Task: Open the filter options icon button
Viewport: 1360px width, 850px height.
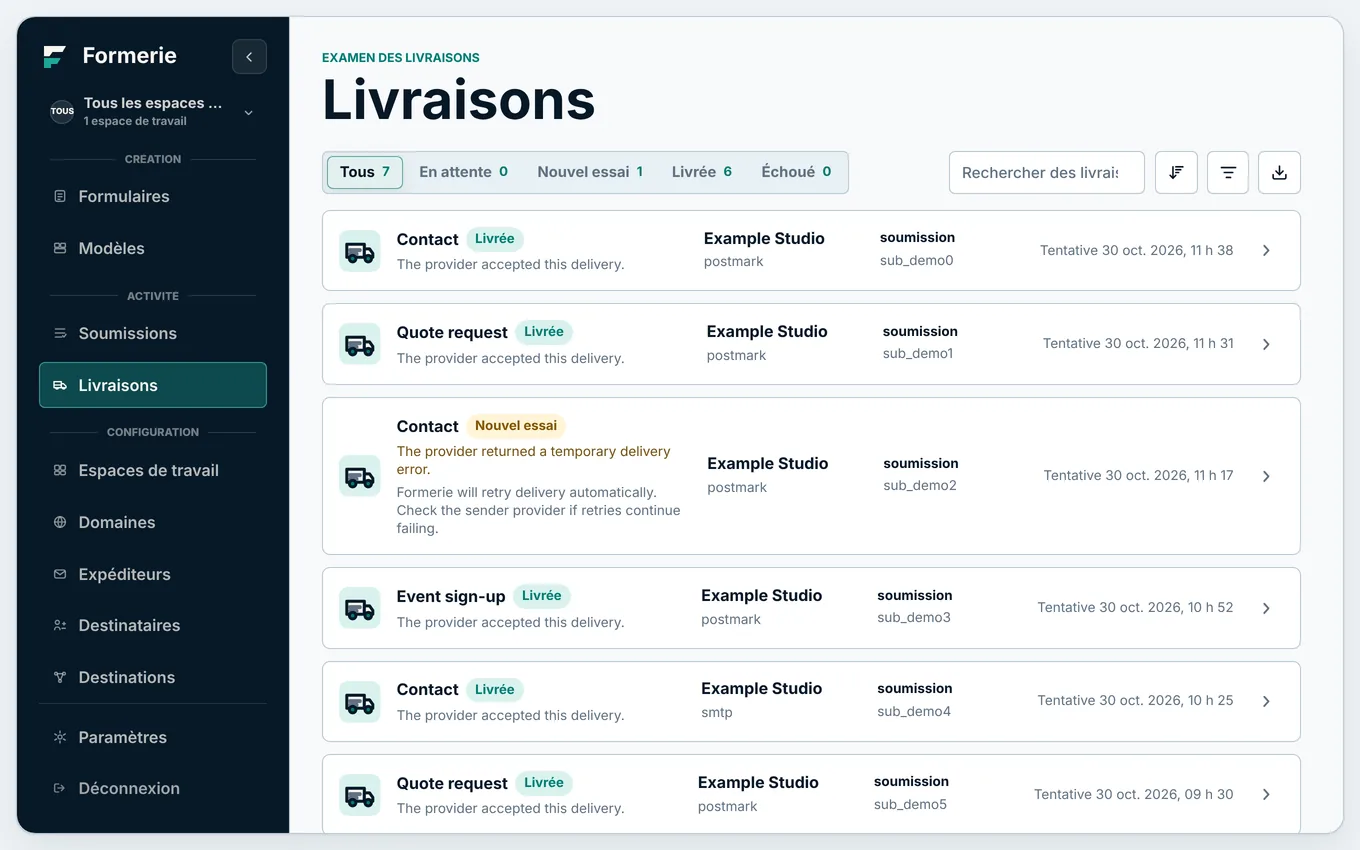Action: 1228,172
